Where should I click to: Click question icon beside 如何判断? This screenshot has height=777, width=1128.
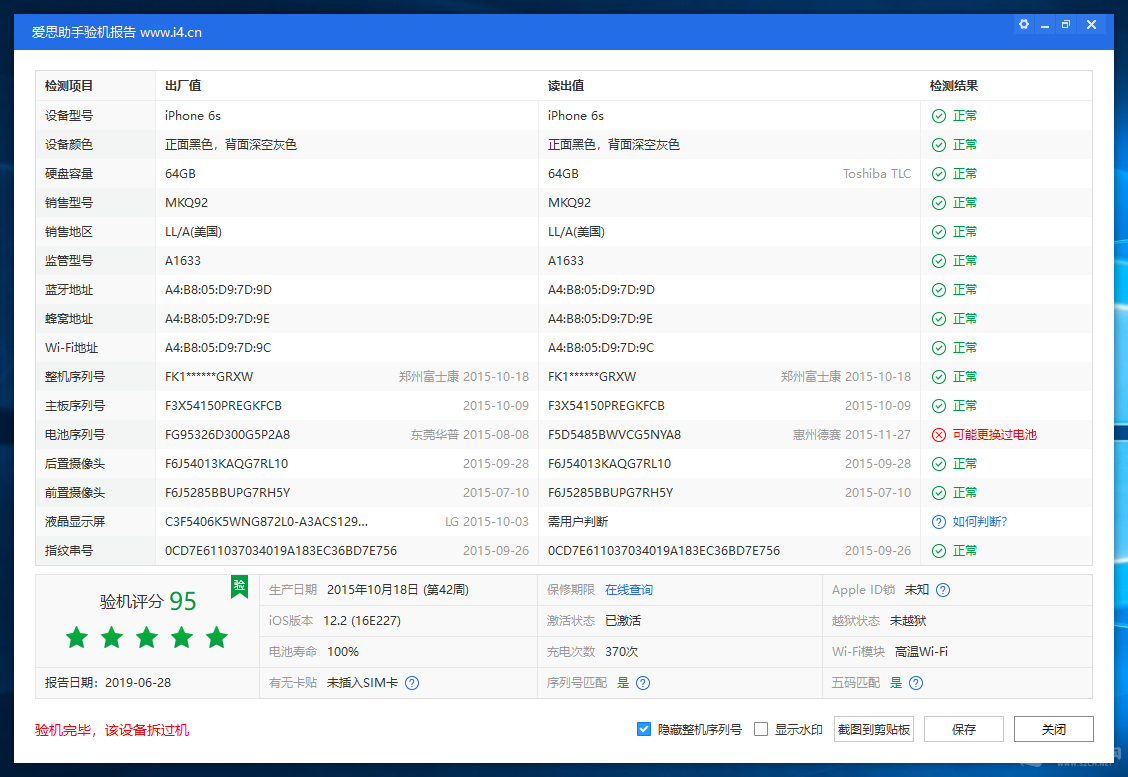[x=939, y=522]
